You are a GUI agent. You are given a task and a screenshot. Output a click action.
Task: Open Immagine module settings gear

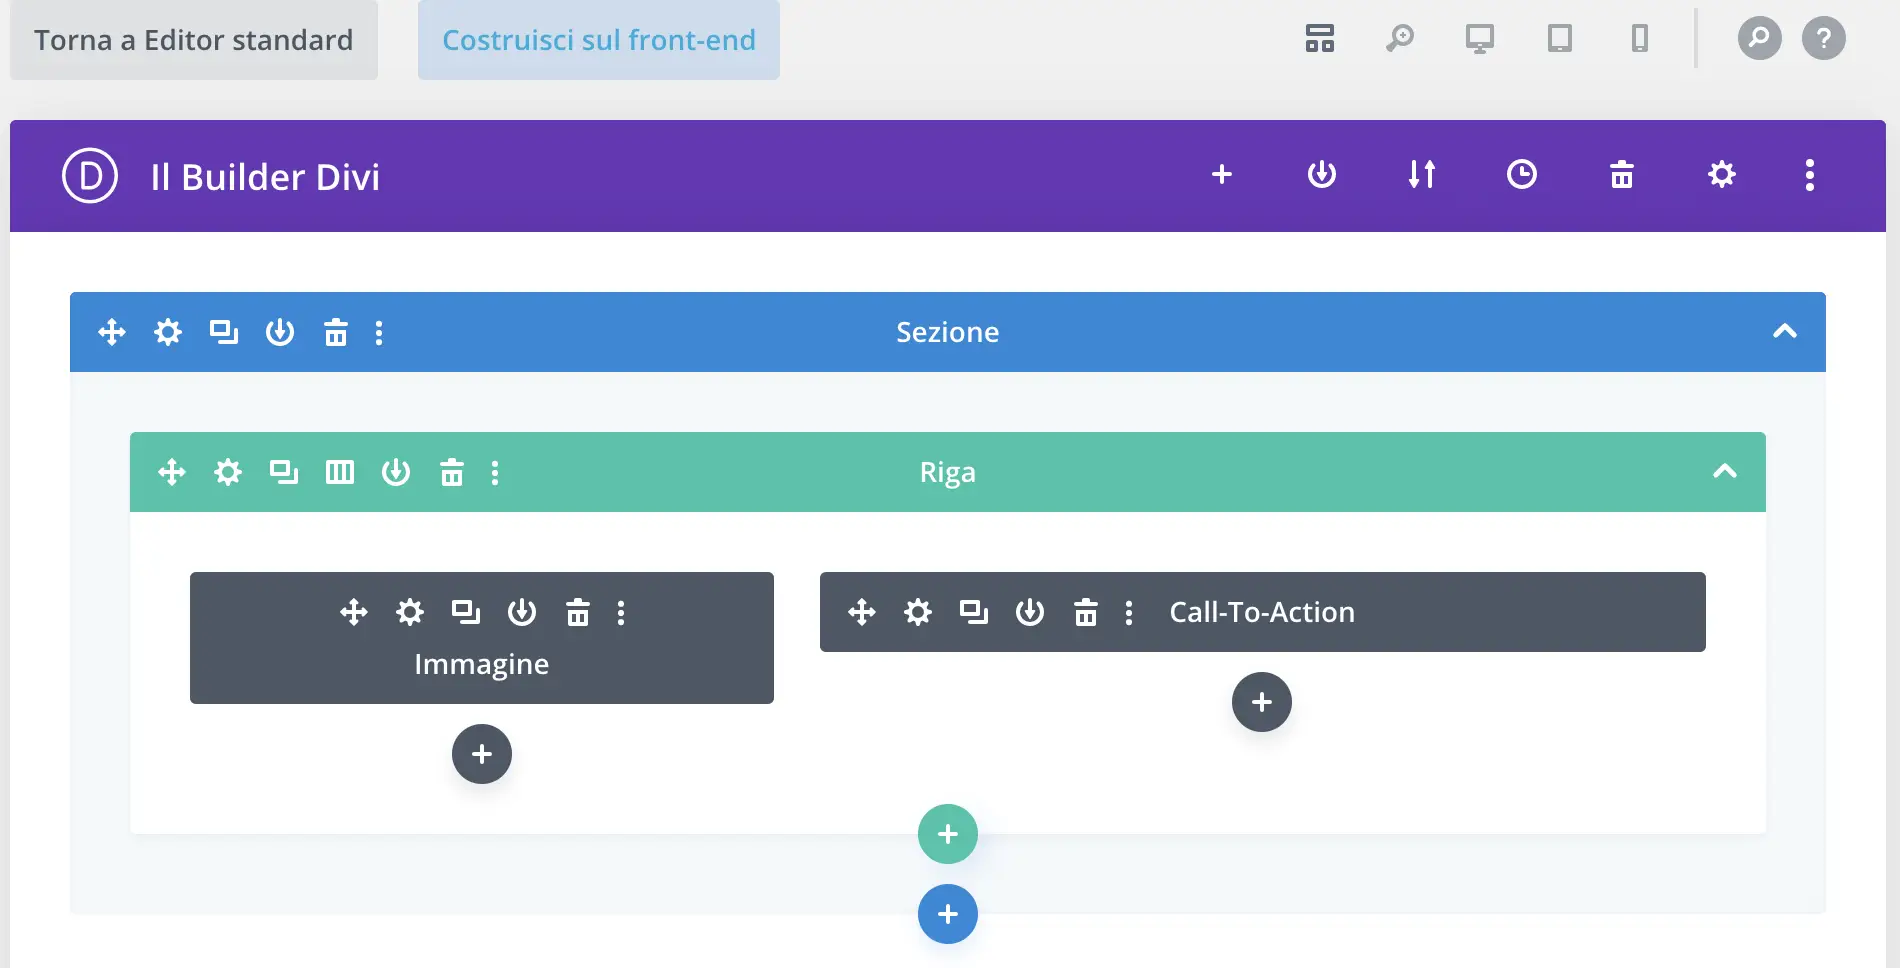pyautogui.click(x=410, y=612)
